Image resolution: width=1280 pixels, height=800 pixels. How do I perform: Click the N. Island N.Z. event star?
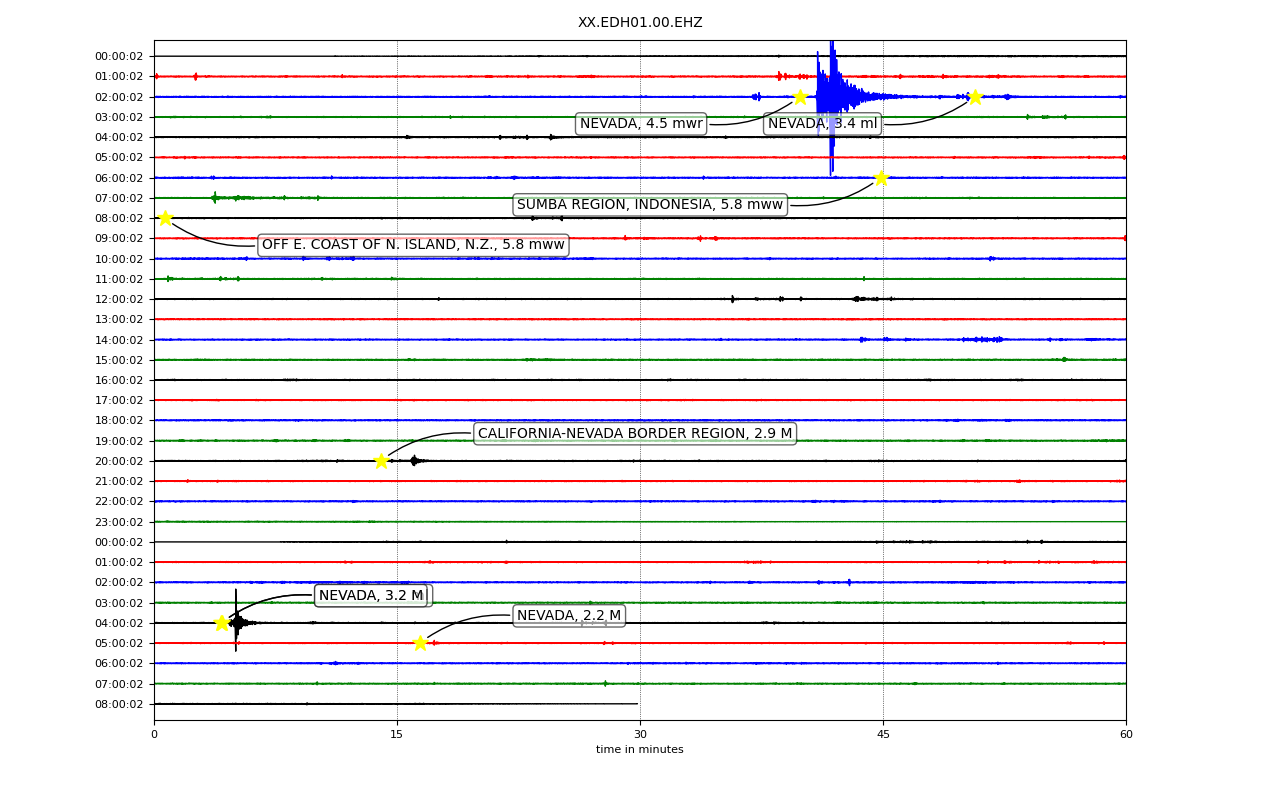(x=165, y=218)
